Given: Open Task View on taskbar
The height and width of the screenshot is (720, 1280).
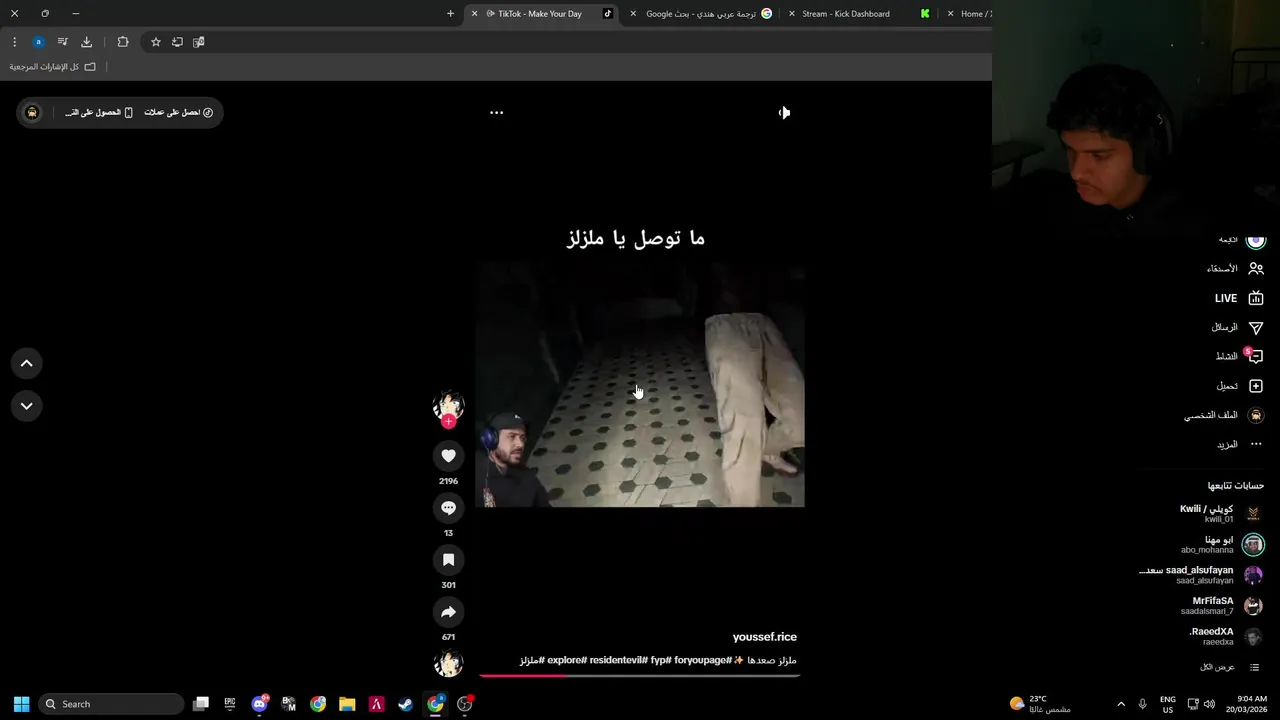Looking at the screenshot, I should click(x=201, y=704).
